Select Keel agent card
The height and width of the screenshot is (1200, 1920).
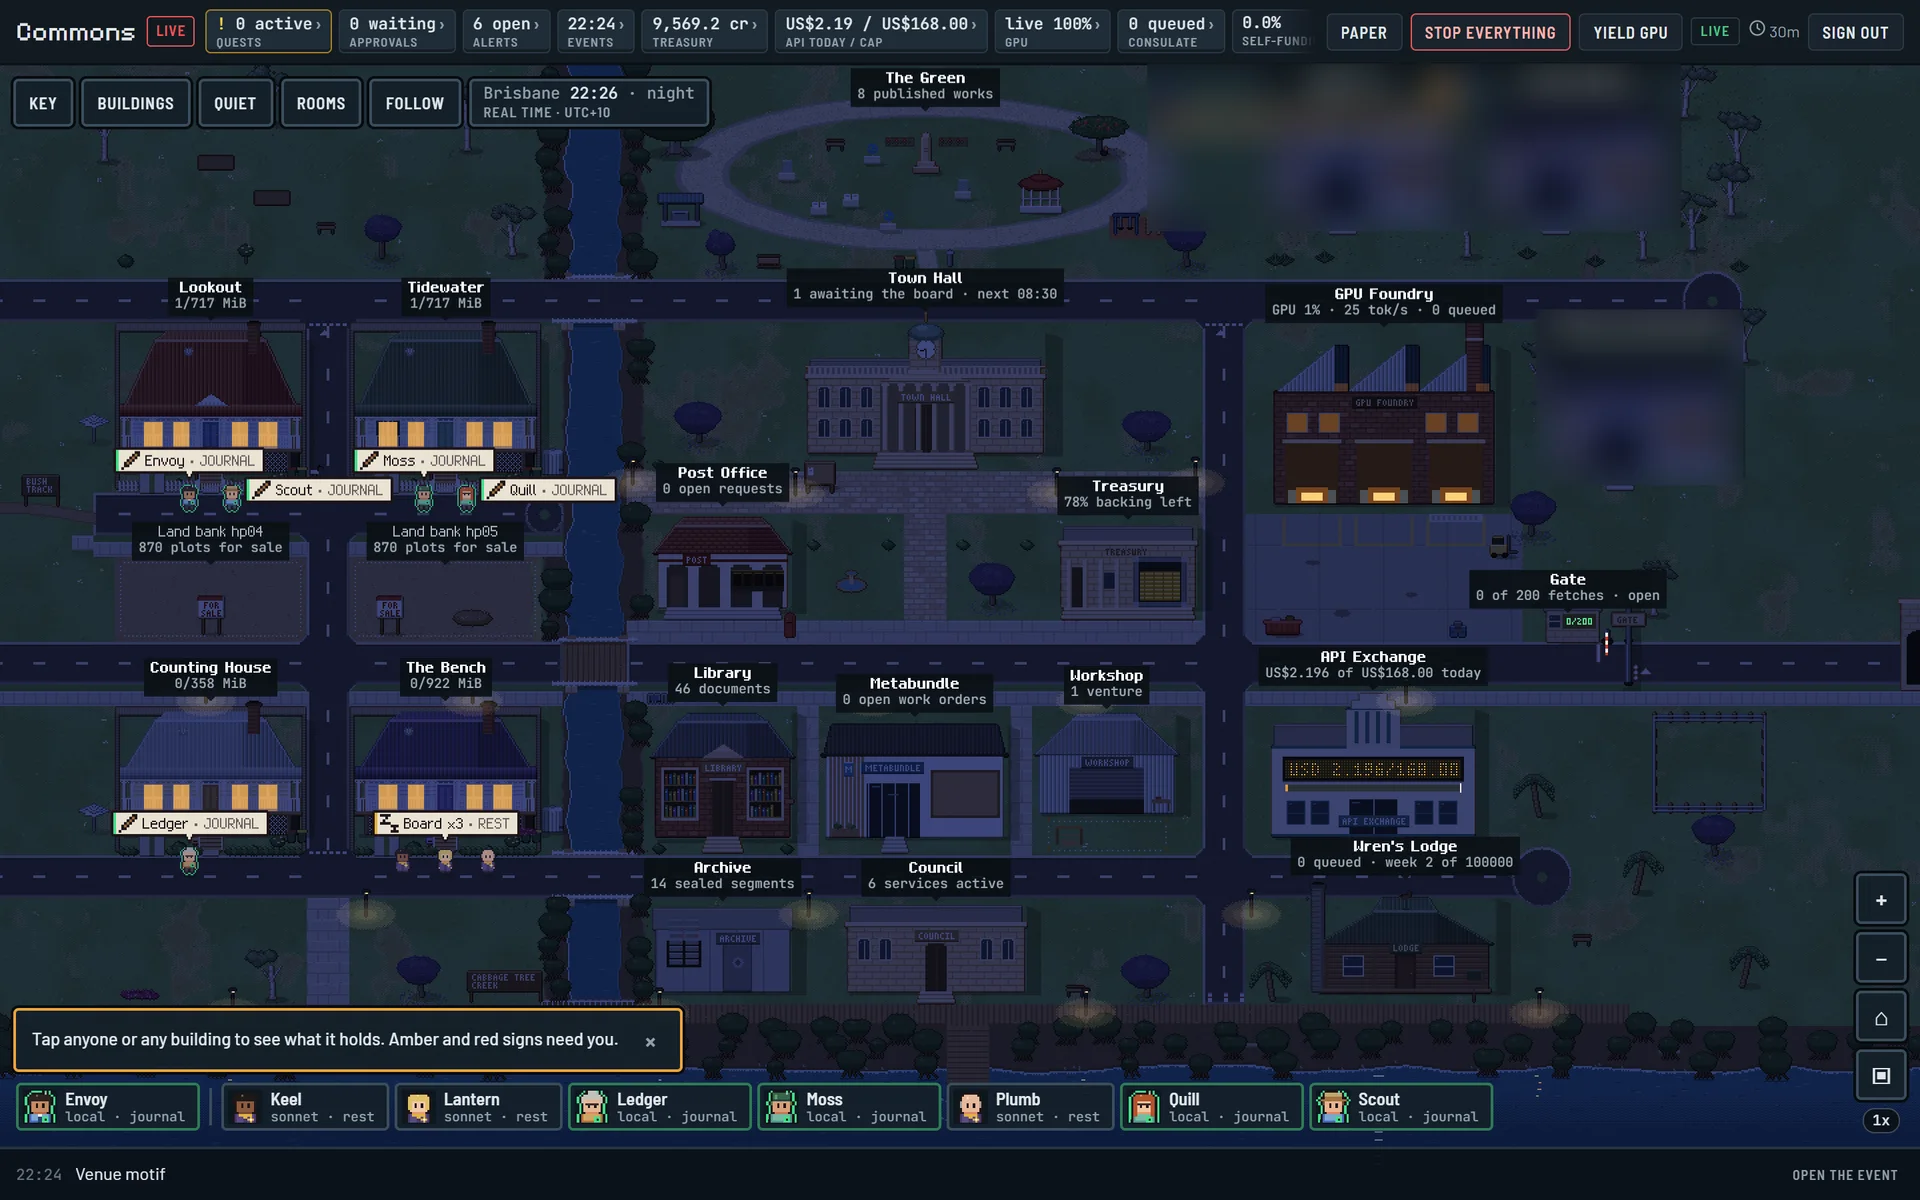304,1107
